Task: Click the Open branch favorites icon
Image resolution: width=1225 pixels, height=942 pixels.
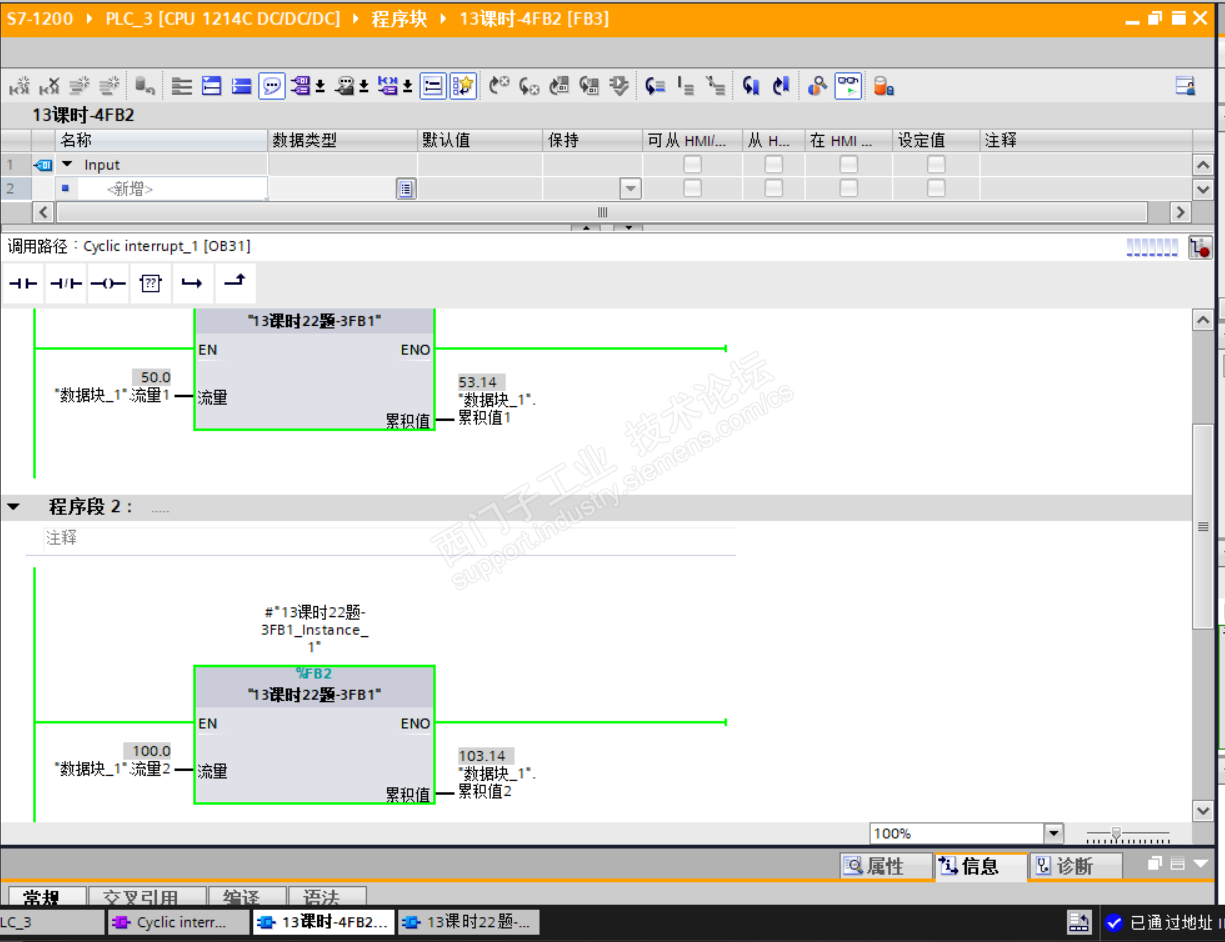Action: point(192,284)
